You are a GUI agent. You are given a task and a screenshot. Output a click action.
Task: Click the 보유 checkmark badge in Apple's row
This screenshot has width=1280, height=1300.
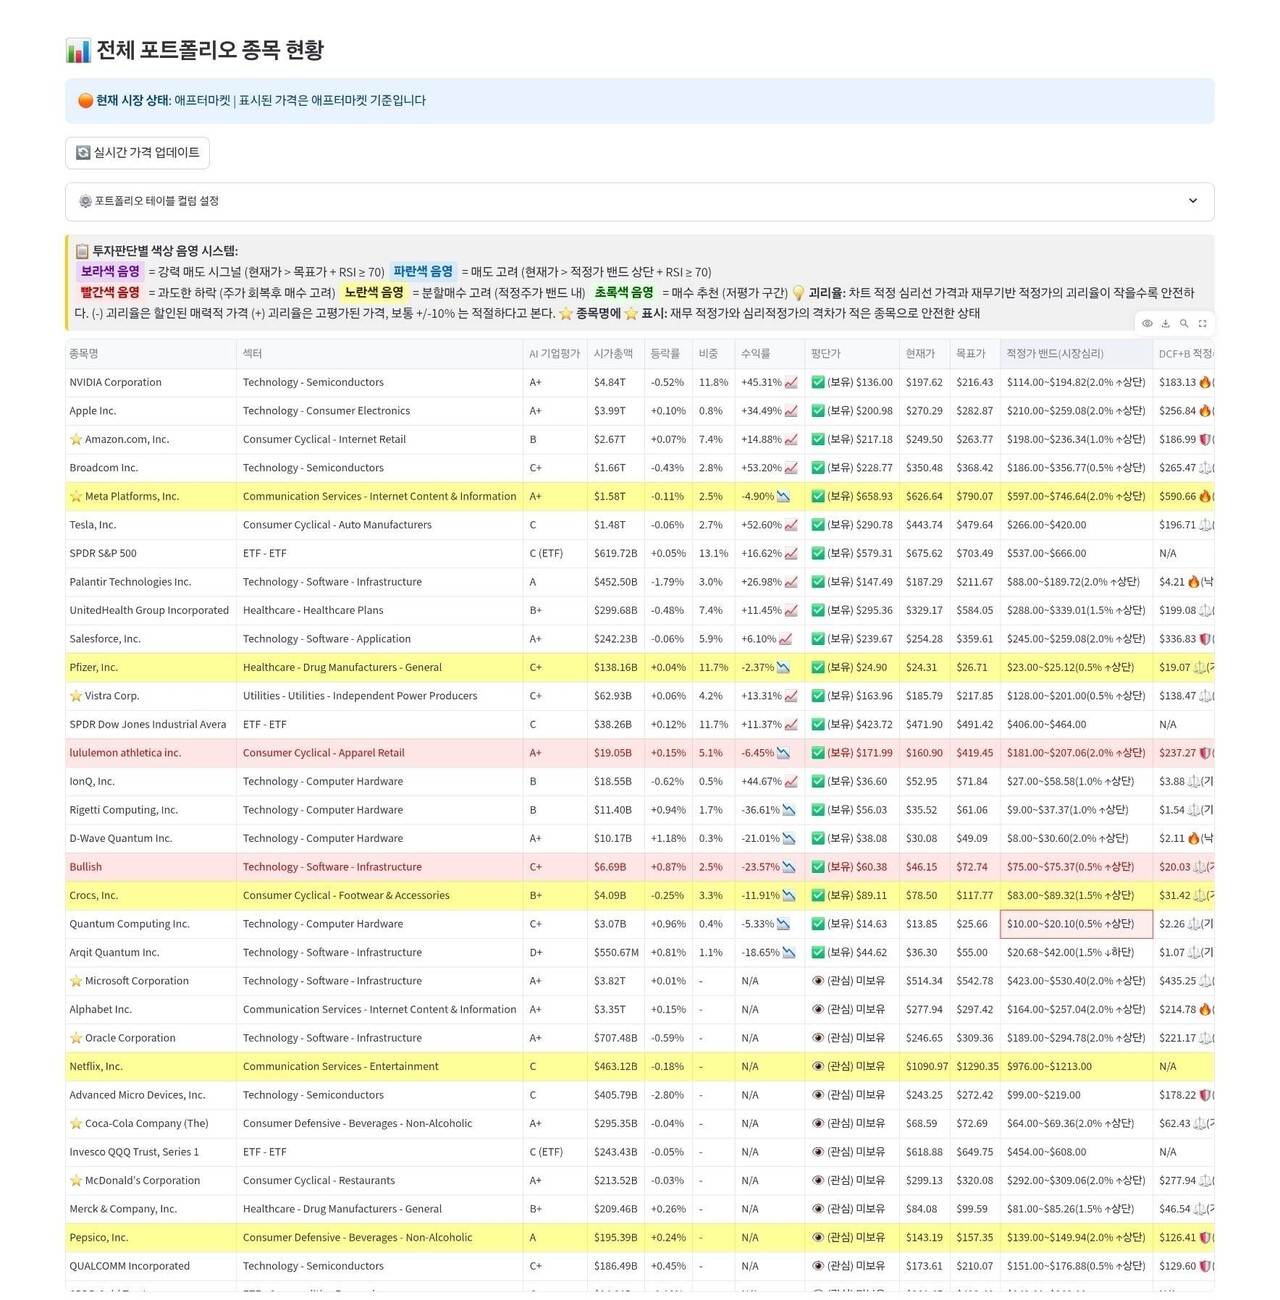coord(816,411)
